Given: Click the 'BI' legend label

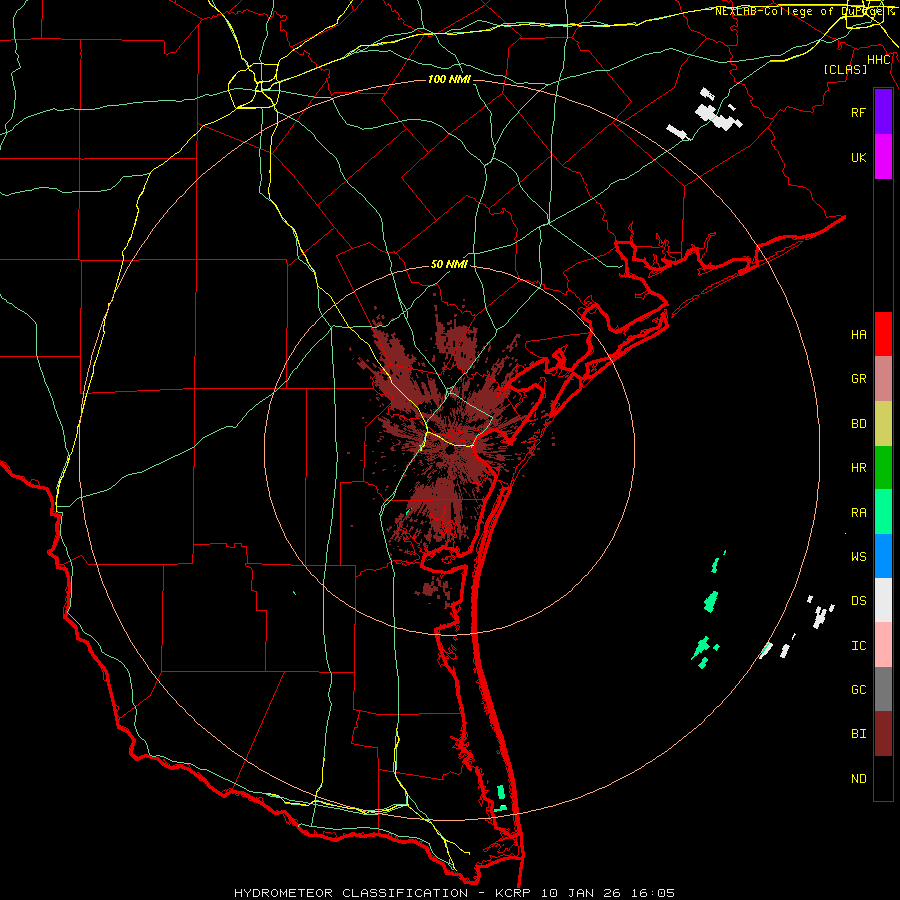Looking at the screenshot, I should (x=859, y=734).
